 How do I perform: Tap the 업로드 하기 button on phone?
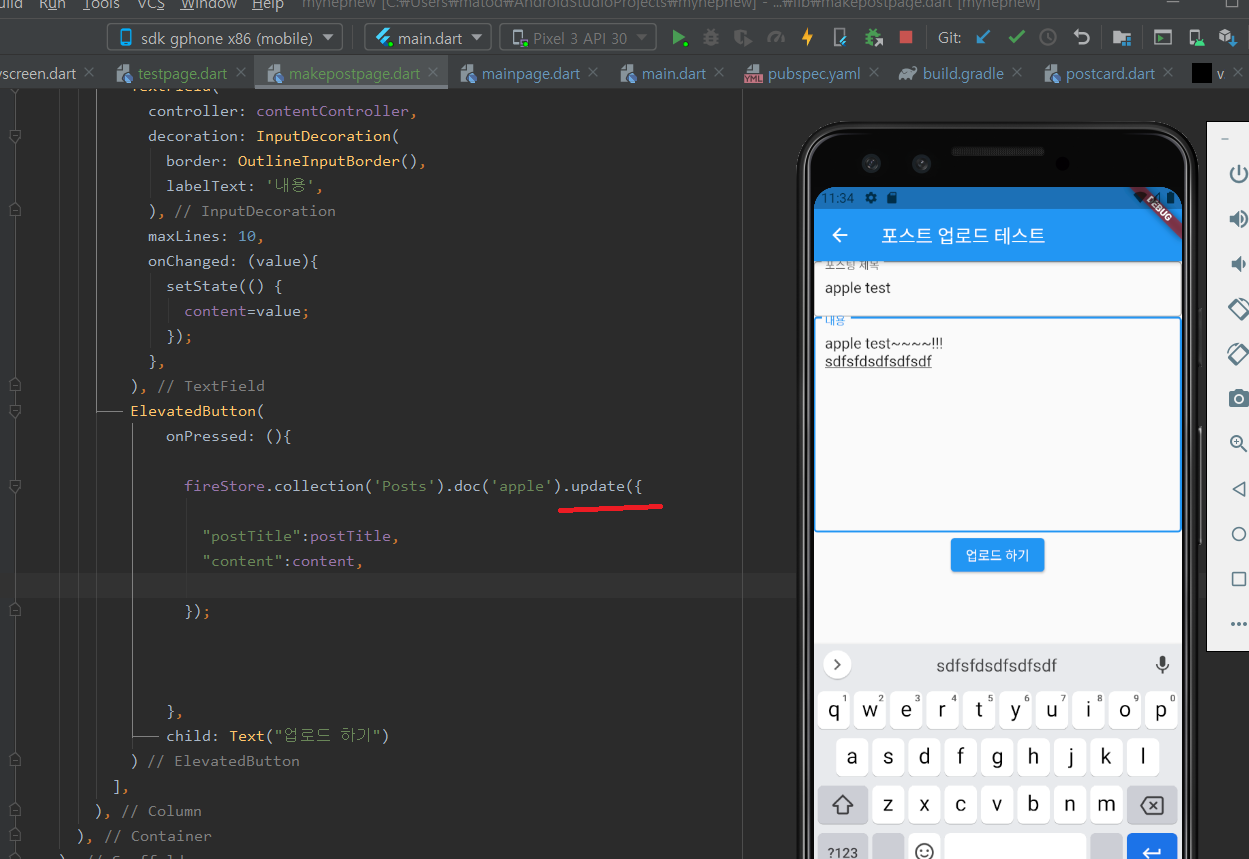click(x=997, y=555)
